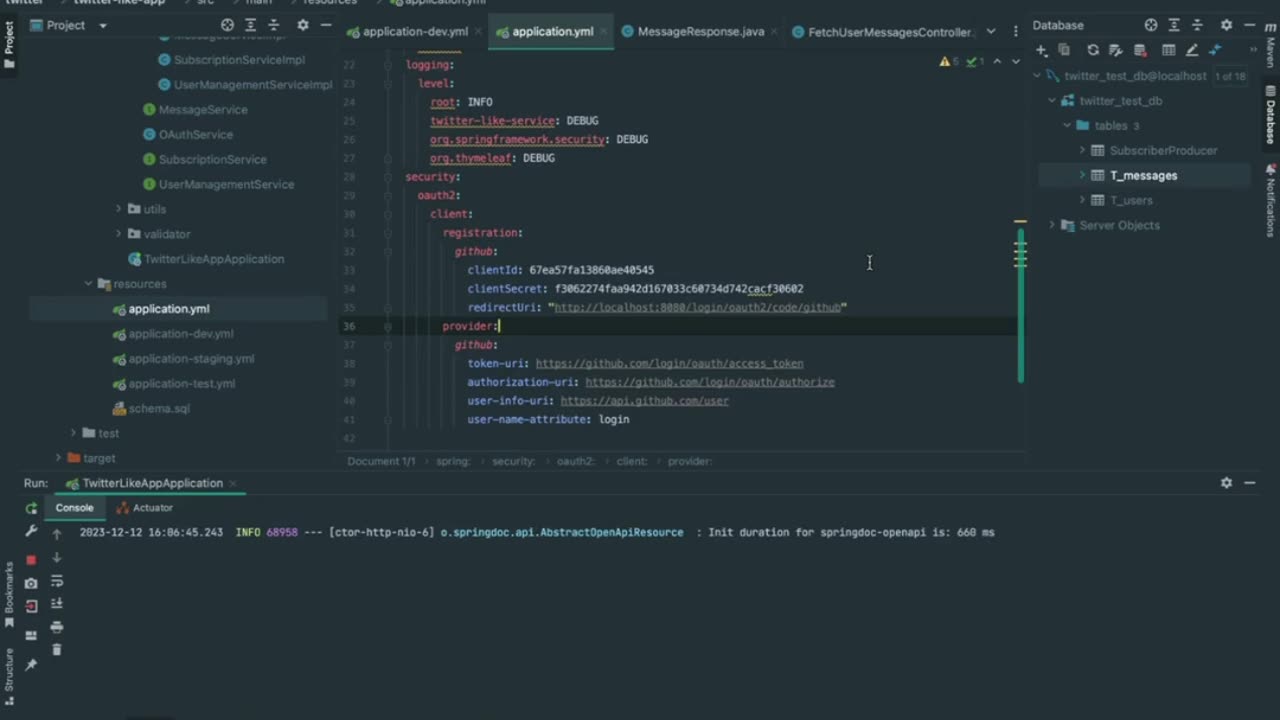The width and height of the screenshot is (1280, 720).
Task: Expand the target folder
Action: tap(58, 458)
